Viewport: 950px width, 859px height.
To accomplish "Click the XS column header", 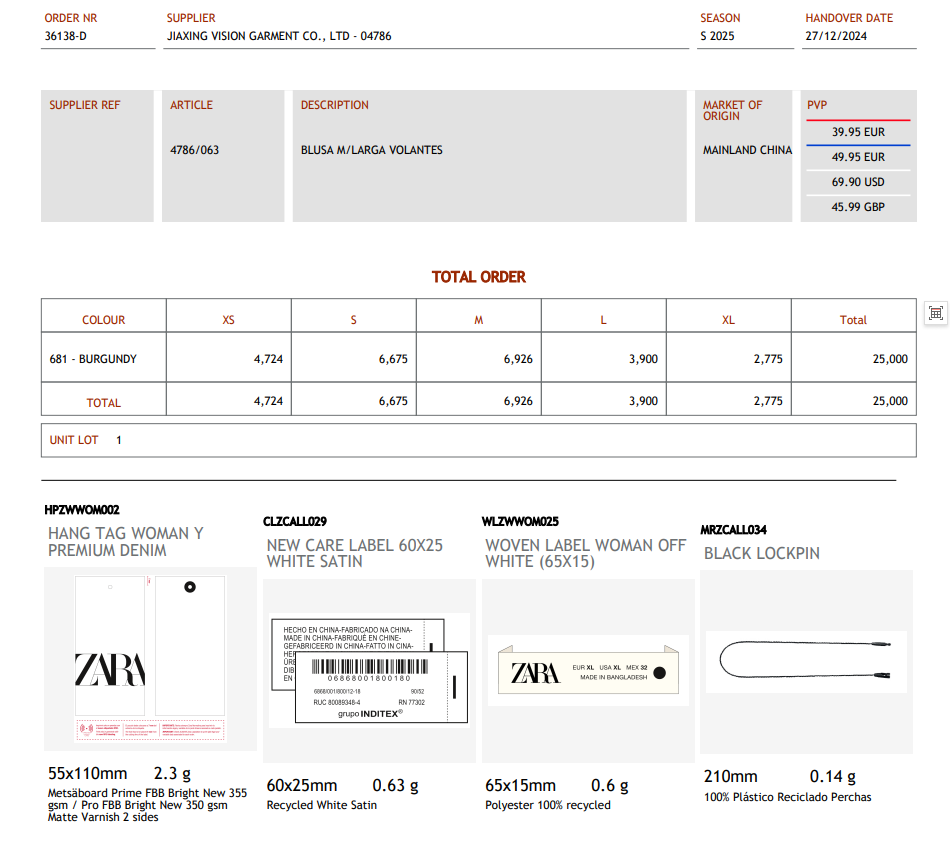I will [x=229, y=320].
